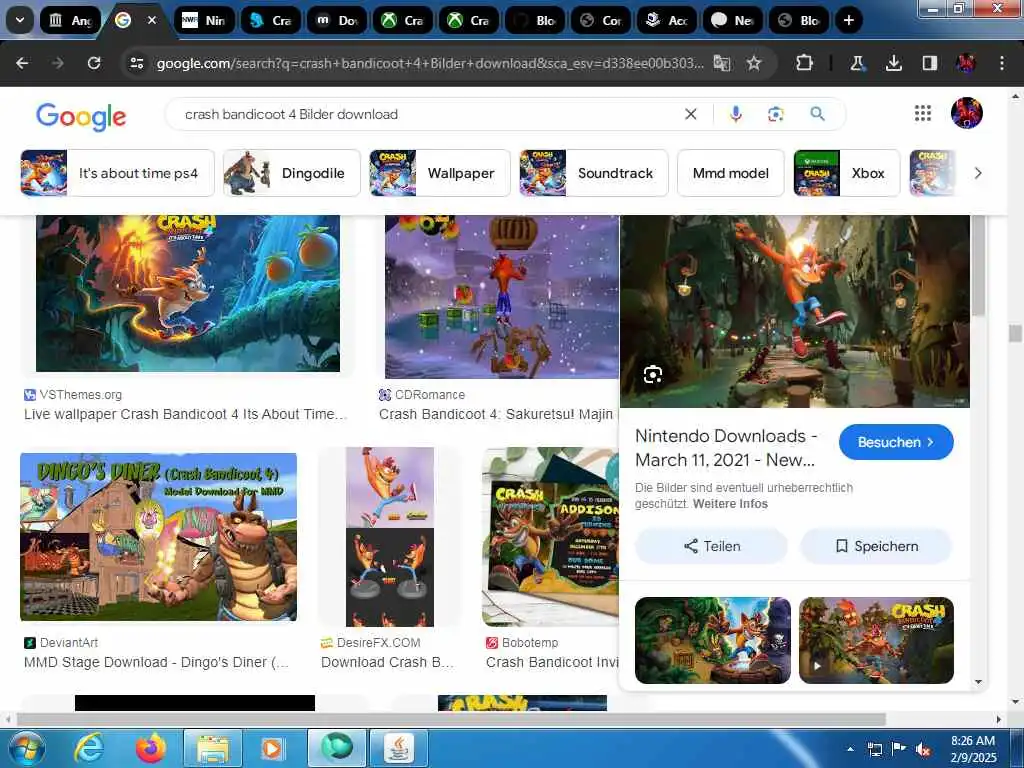Open extensions puzzle icon
The image size is (1024, 768).
pos(805,63)
